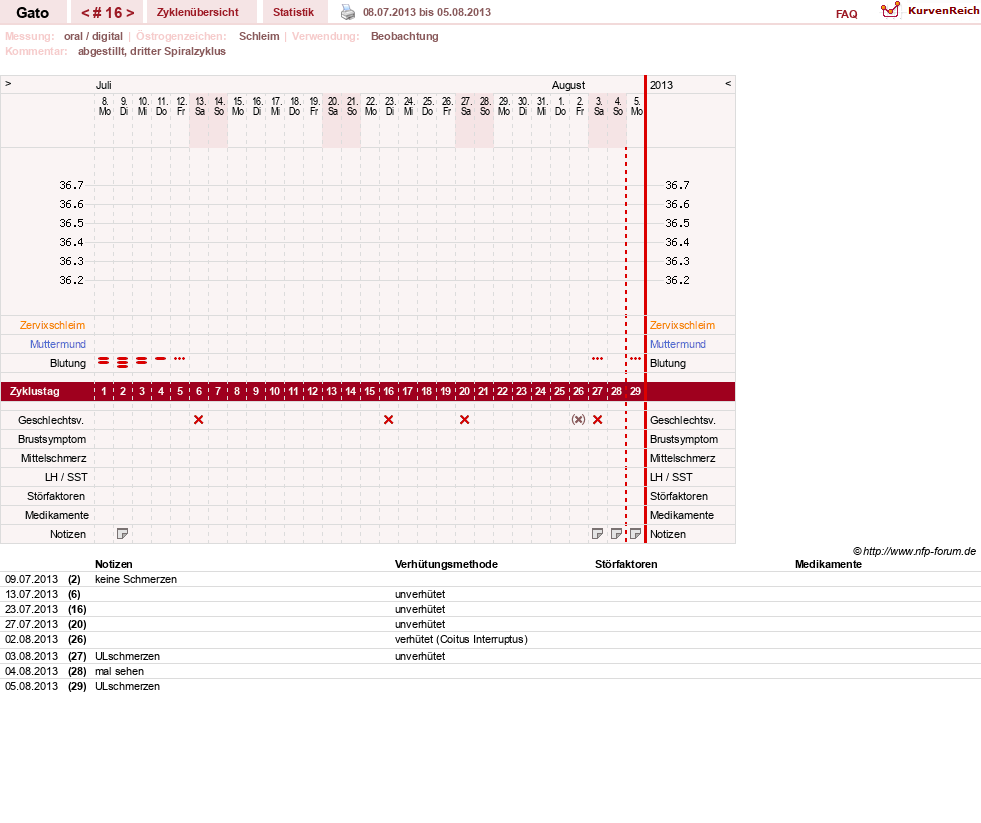Click the KurvenReich logo icon

(x=890, y=10)
